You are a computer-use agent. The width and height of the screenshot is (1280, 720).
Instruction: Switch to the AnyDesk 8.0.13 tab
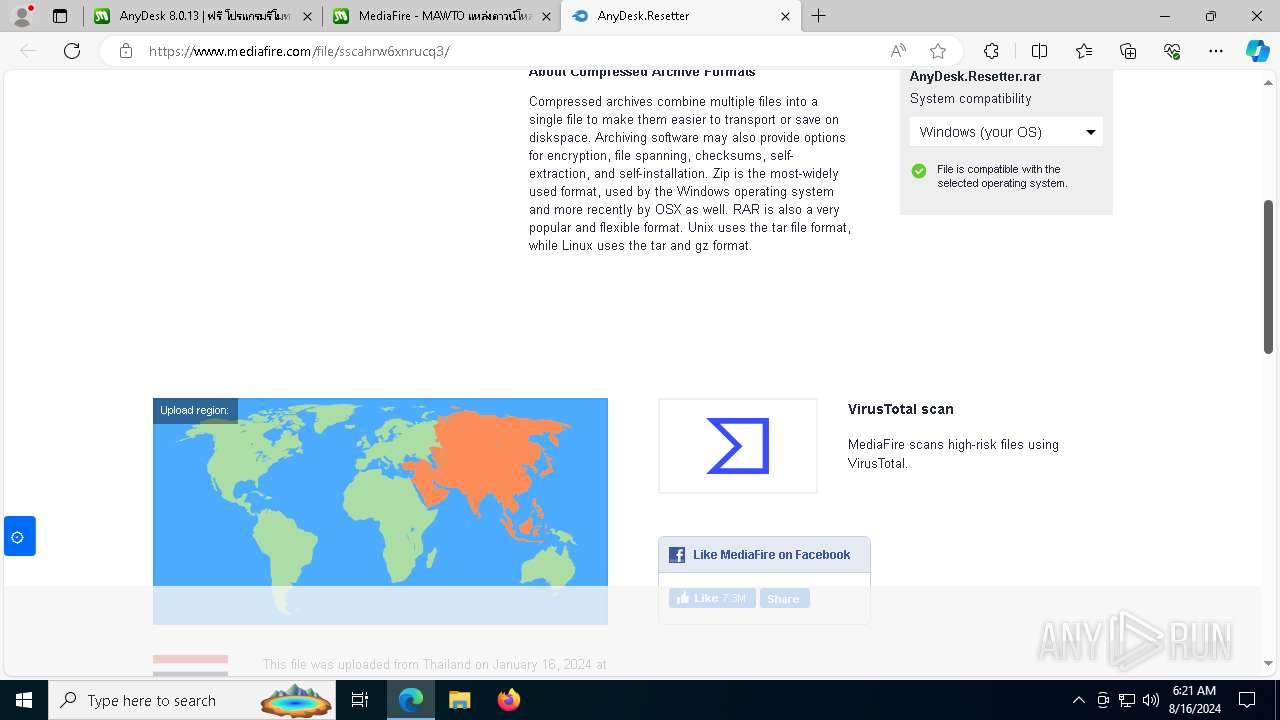coord(204,16)
